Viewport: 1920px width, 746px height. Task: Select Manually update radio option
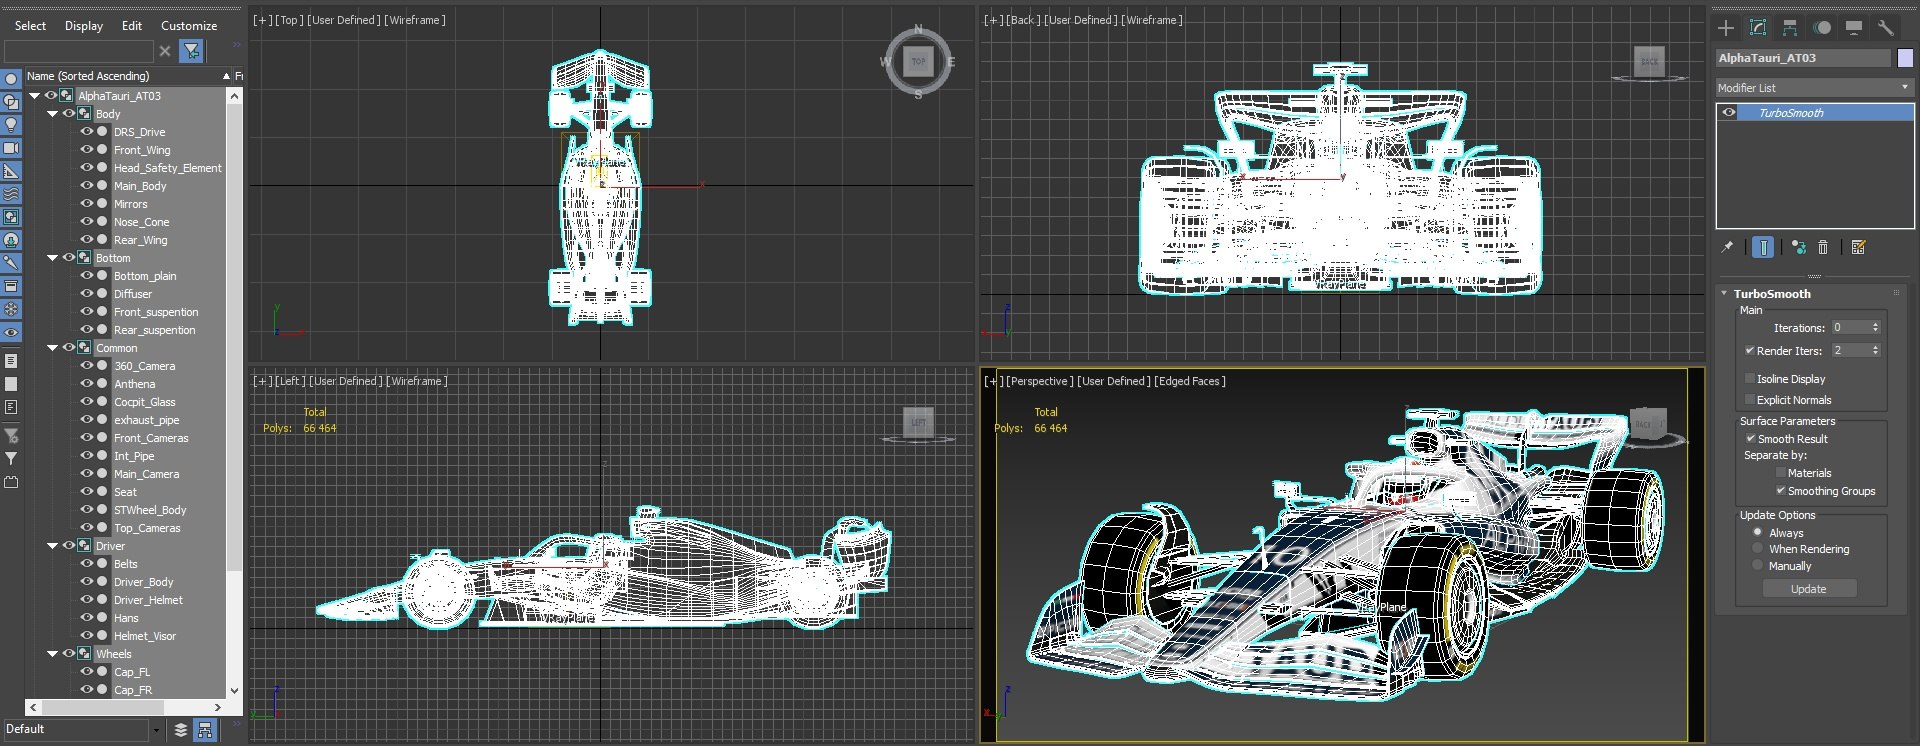(1758, 566)
